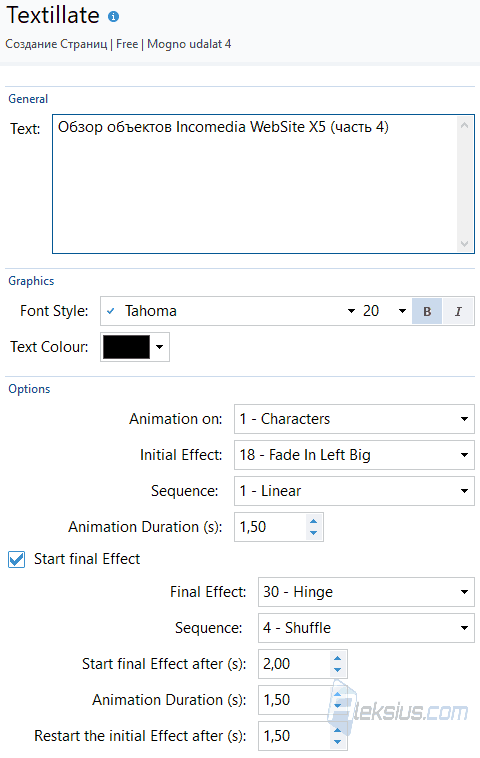Click the General section heading
Viewport: 480px width, 758px height.
click(28, 99)
